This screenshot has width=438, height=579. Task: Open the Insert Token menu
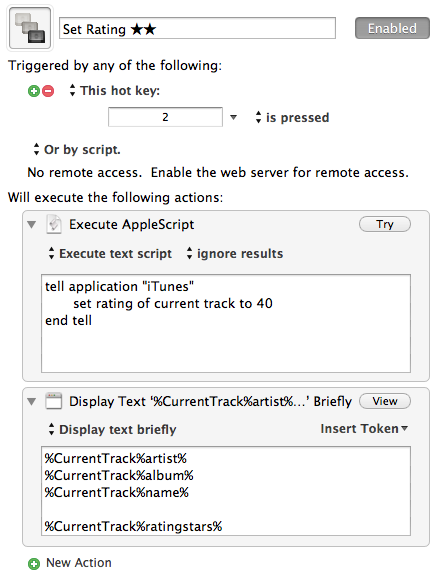click(364, 429)
